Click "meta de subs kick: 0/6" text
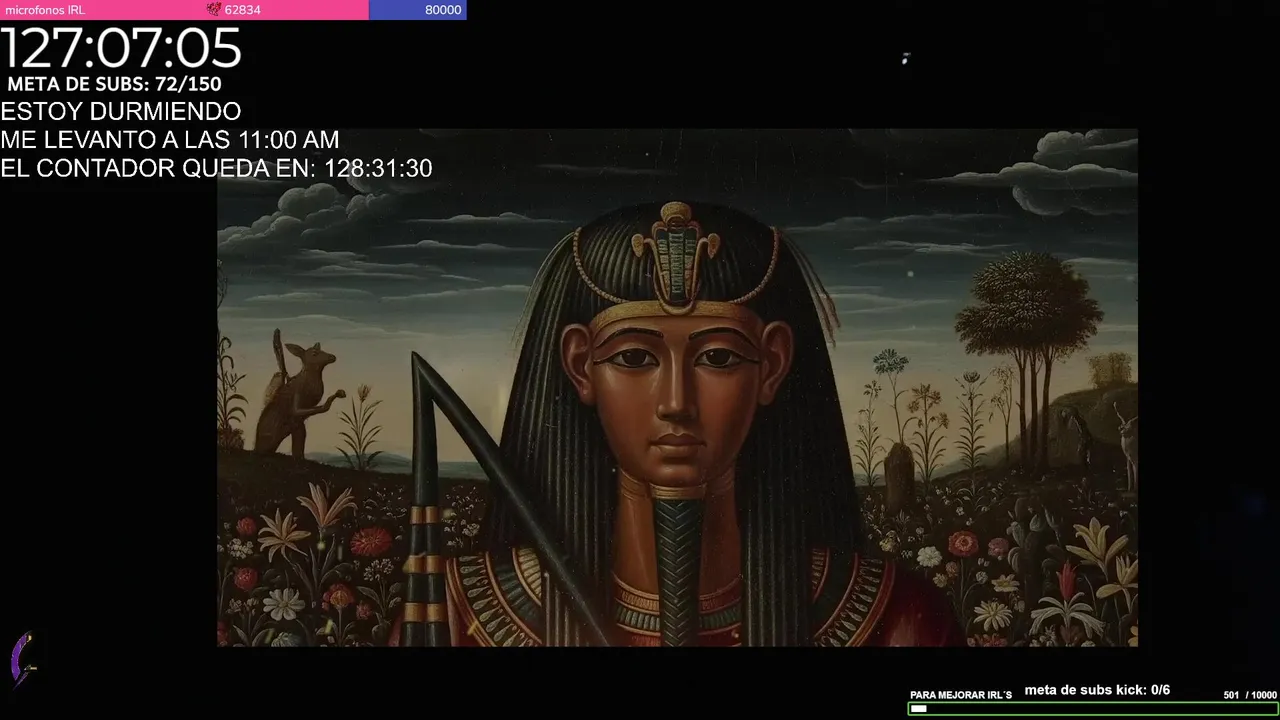The image size is (1280, 720). [1097, 690]
